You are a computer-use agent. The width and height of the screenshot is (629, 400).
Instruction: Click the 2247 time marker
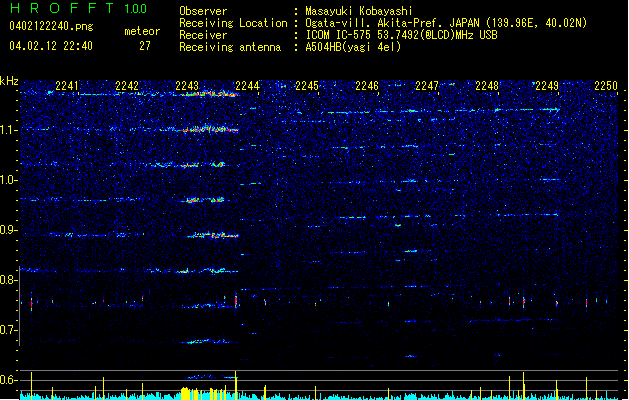(427, 86)
